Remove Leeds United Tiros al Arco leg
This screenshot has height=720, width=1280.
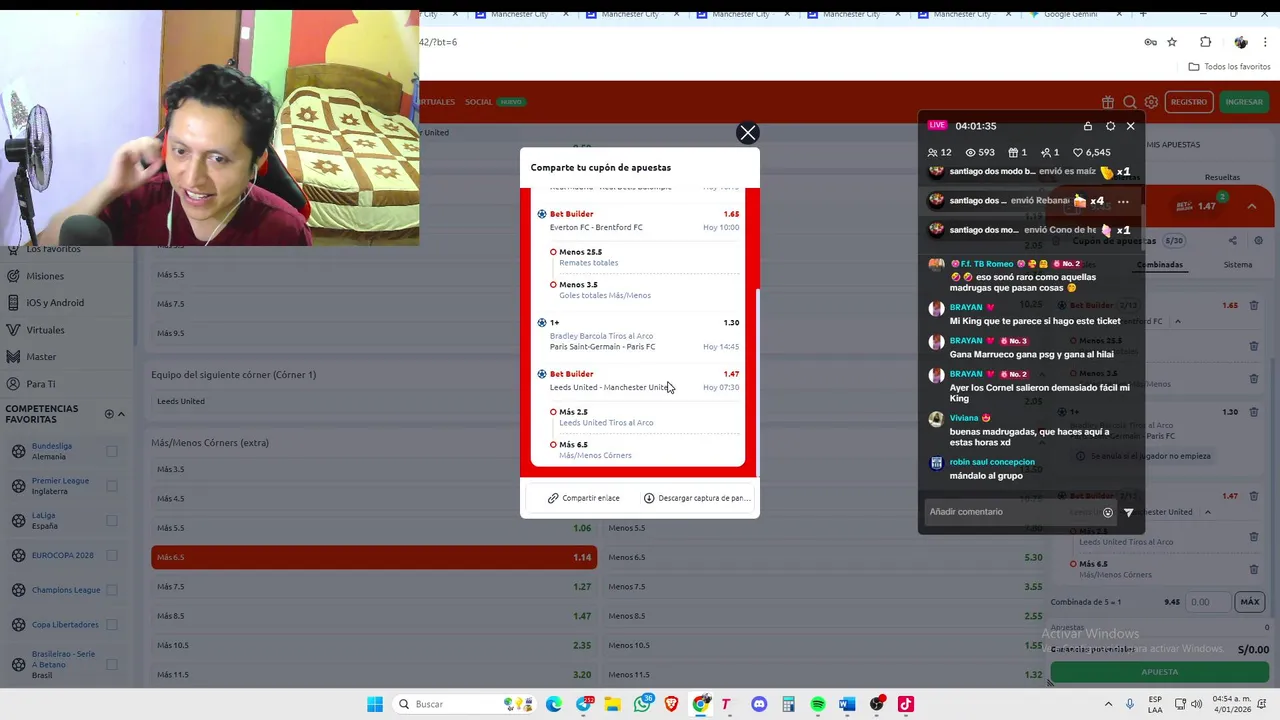(1254, 537)
